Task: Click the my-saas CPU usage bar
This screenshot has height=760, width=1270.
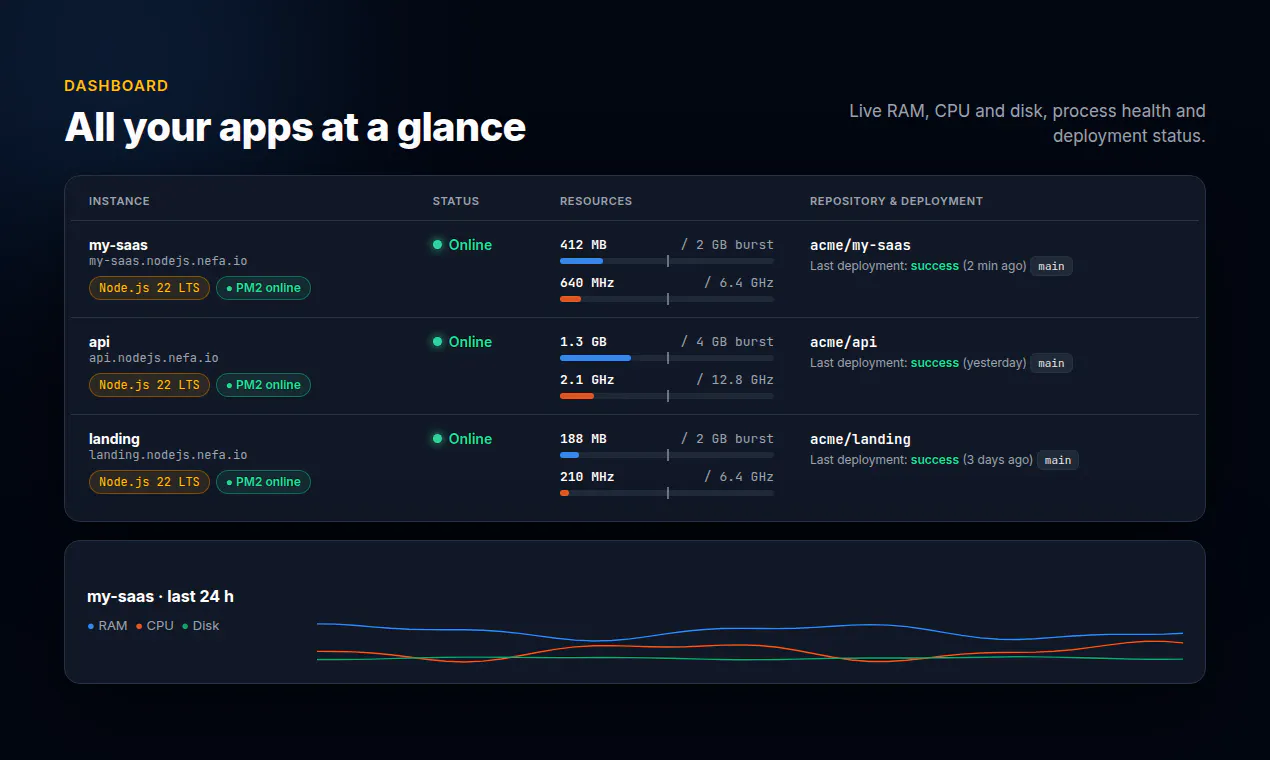Action: pyautogui.click(x=667, y=299)
